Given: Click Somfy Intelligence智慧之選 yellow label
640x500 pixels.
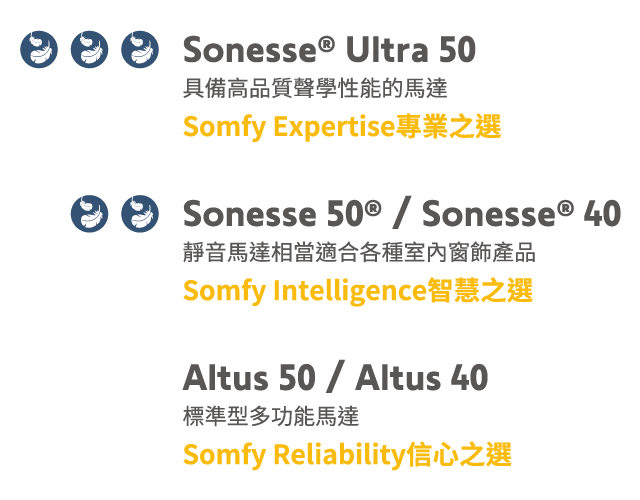Looking at the screenshot, I should (x=358, y=291).
